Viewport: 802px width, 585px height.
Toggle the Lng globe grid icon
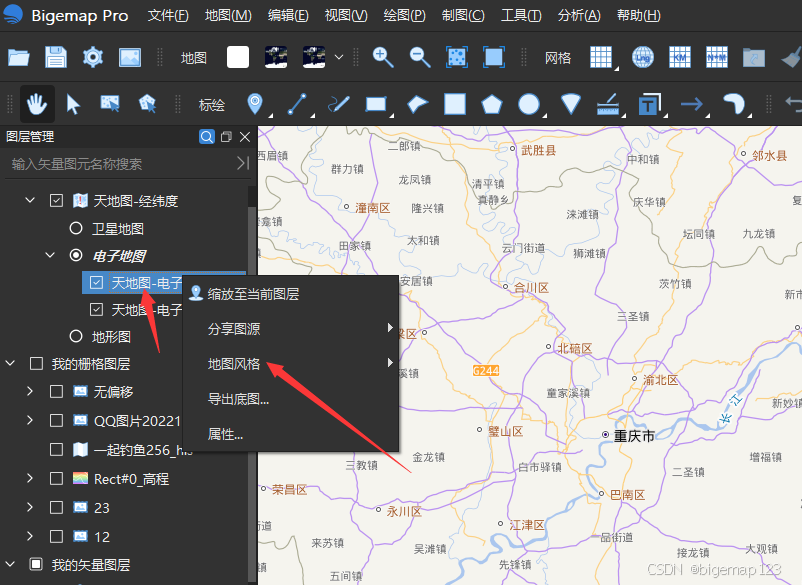[x=642, y=57]
